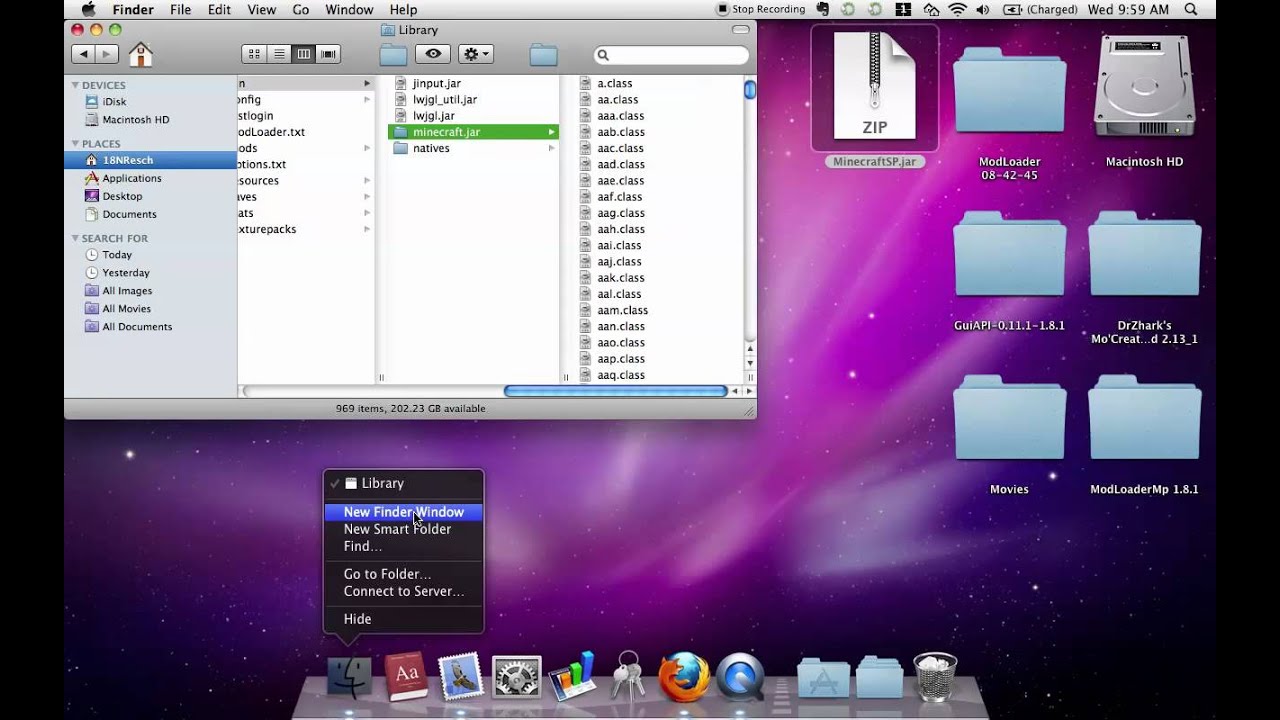Click the Home icon in Finder toolbar

pos(141,54)
